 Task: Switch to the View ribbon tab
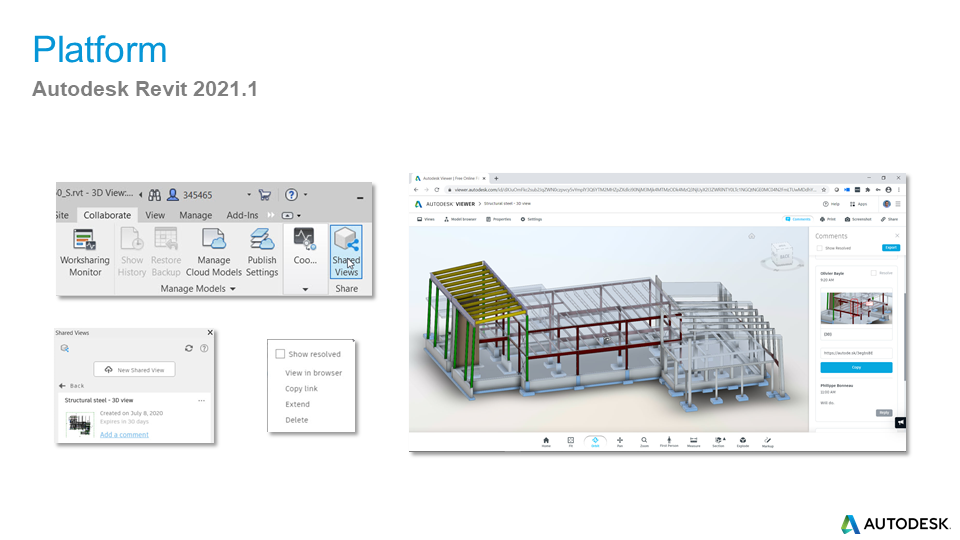coord(155,216)
